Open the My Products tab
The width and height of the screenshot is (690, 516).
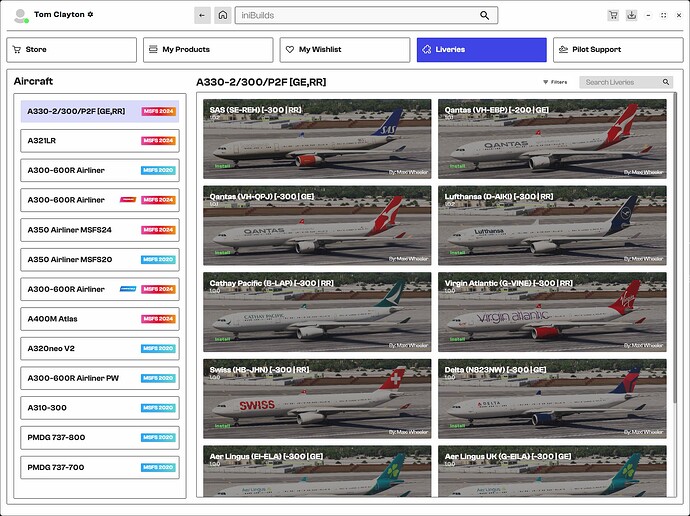tap(208, 49)
